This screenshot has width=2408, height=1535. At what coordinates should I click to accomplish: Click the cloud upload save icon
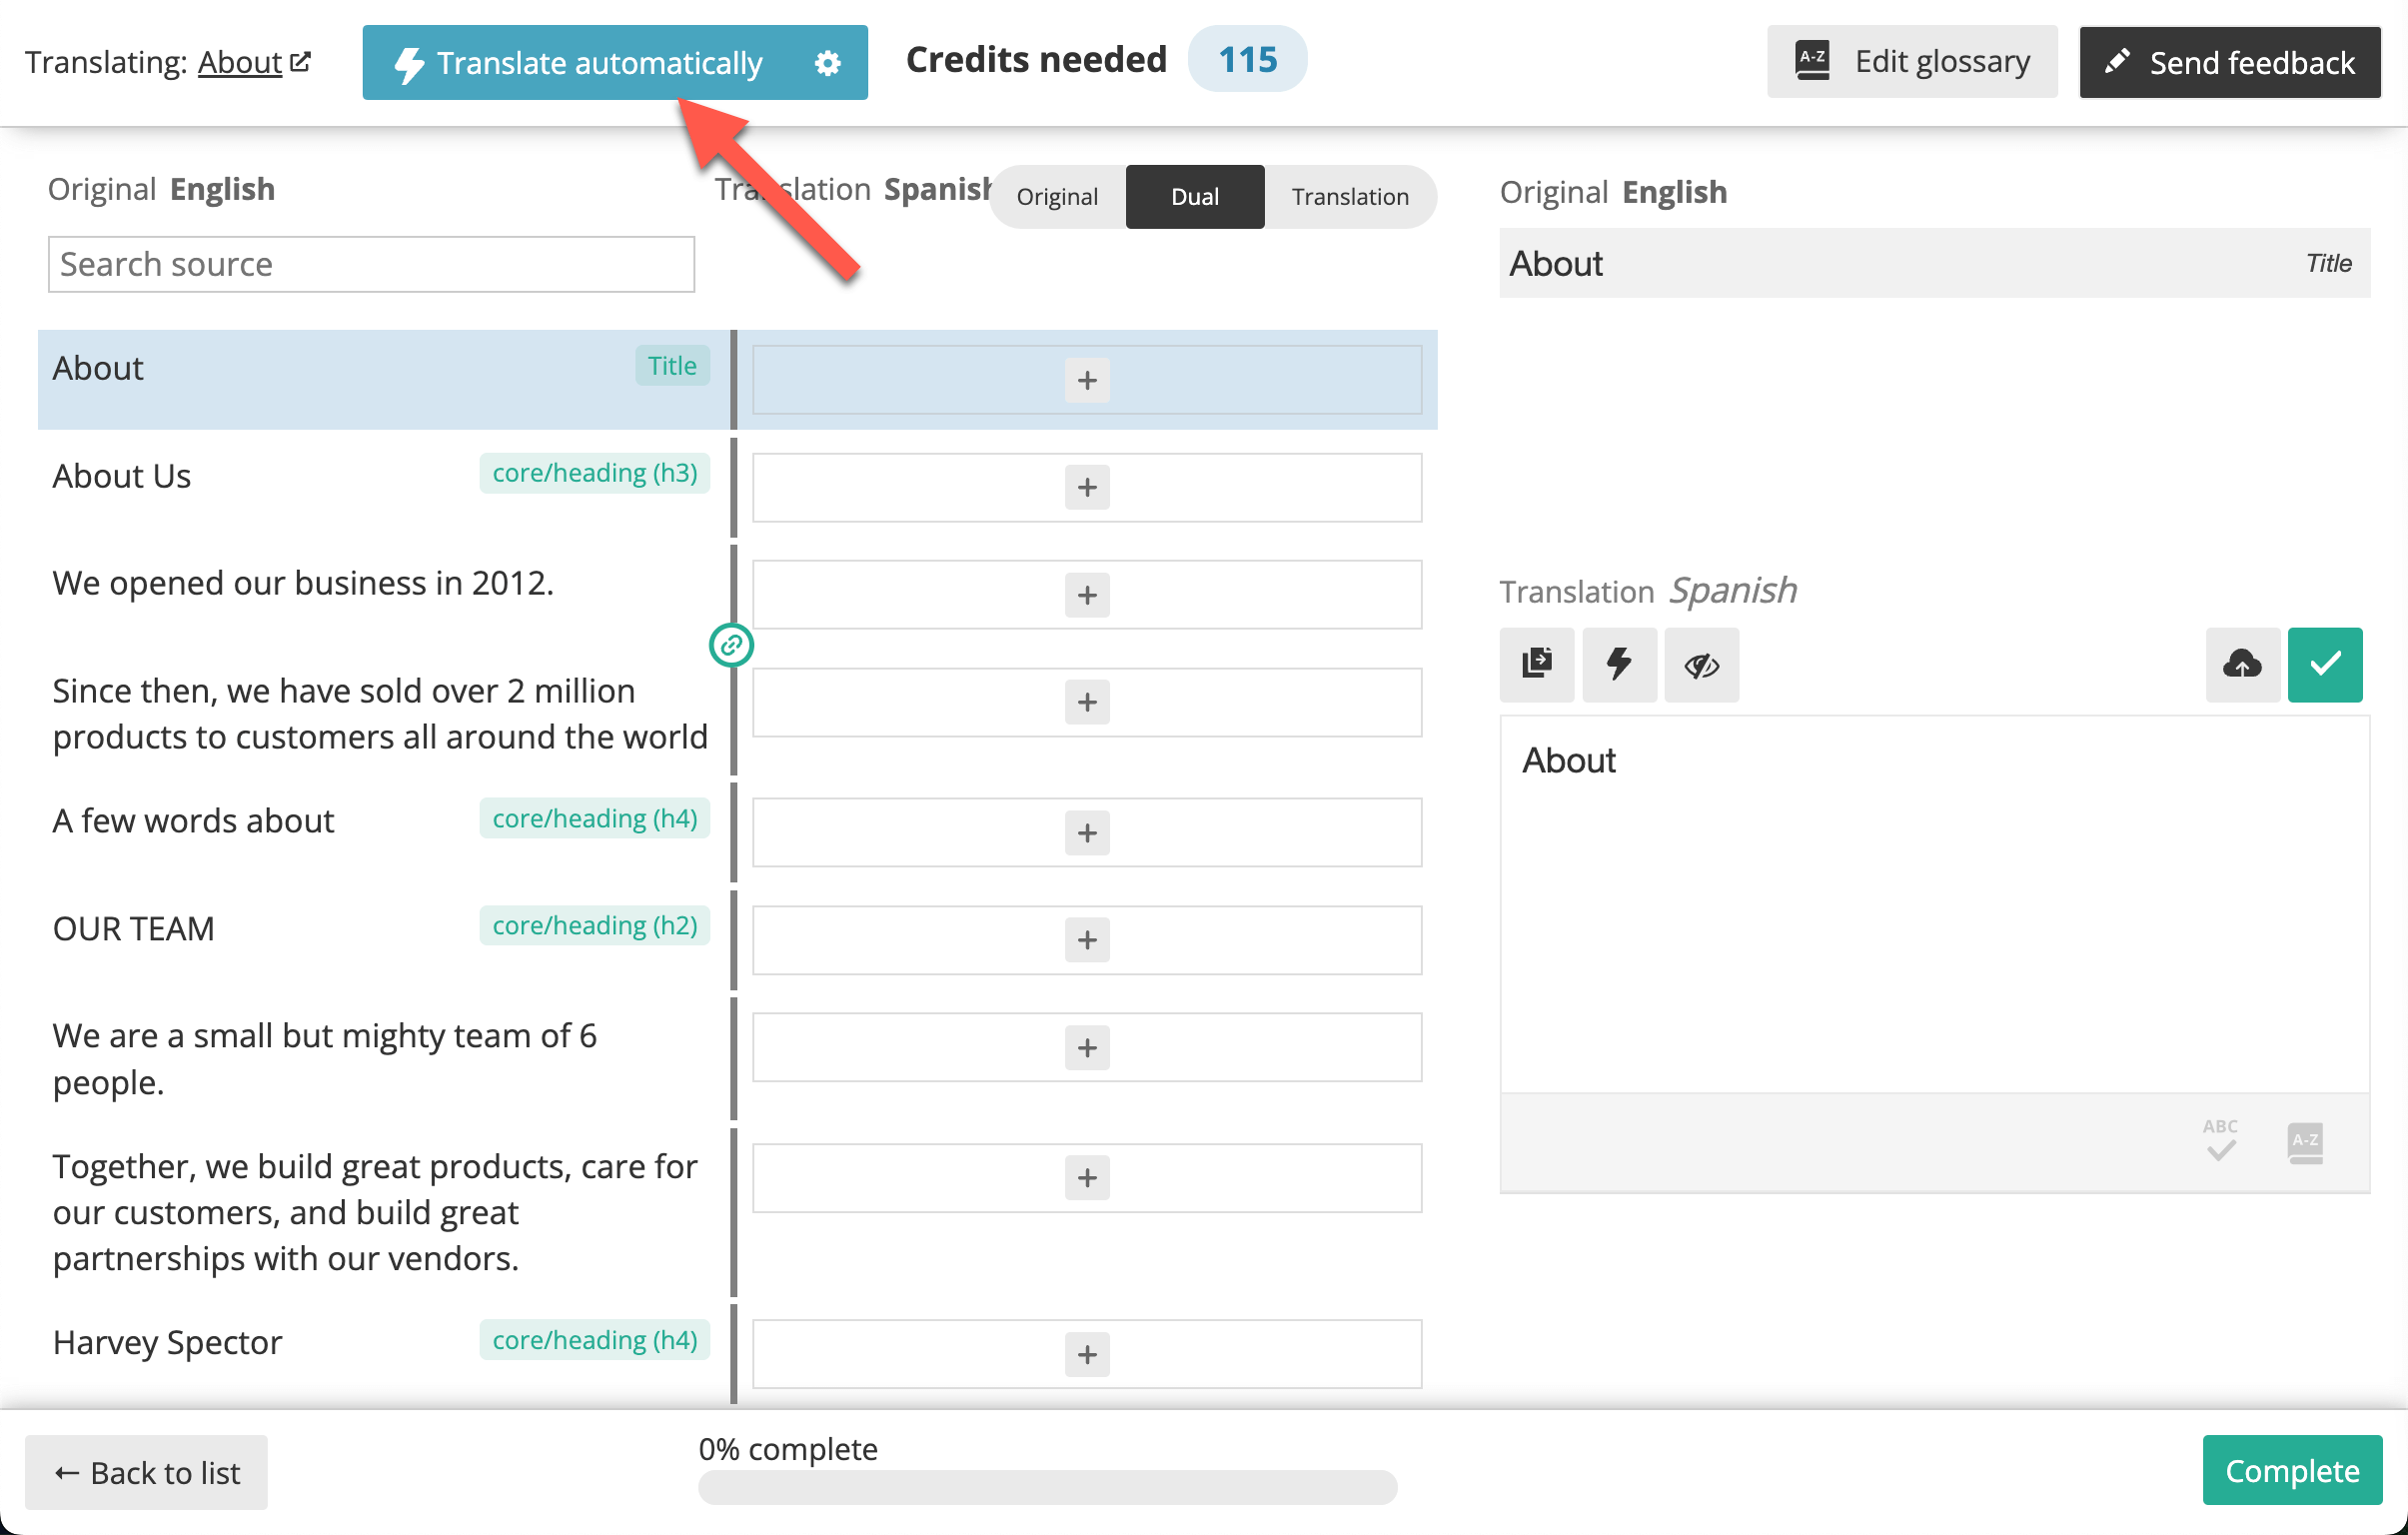click(2242, 664)
